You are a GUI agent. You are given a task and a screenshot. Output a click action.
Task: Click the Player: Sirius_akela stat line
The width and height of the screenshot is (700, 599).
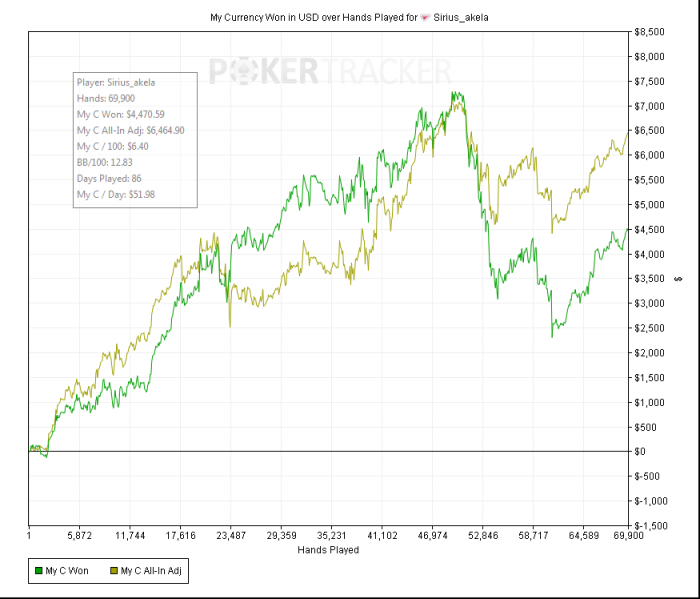116,83
